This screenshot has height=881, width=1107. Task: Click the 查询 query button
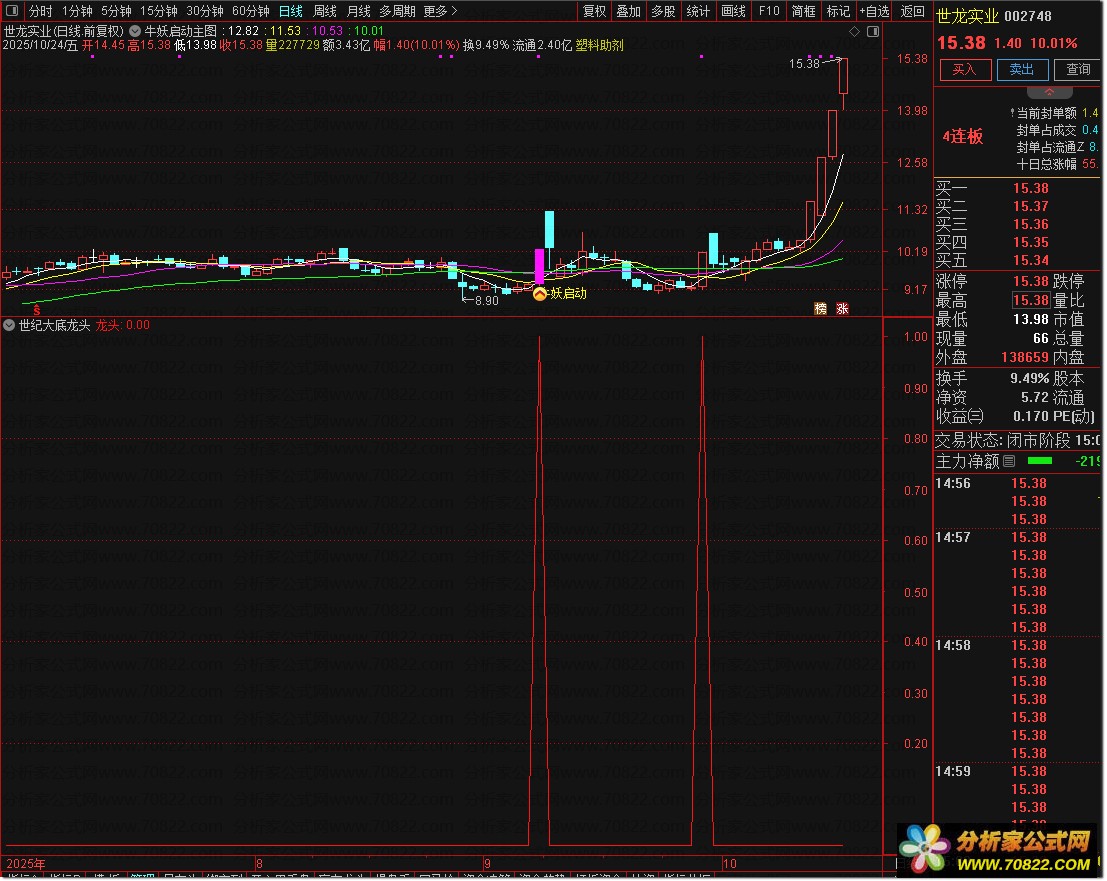pyautogui.click(x=1078, y=69)
